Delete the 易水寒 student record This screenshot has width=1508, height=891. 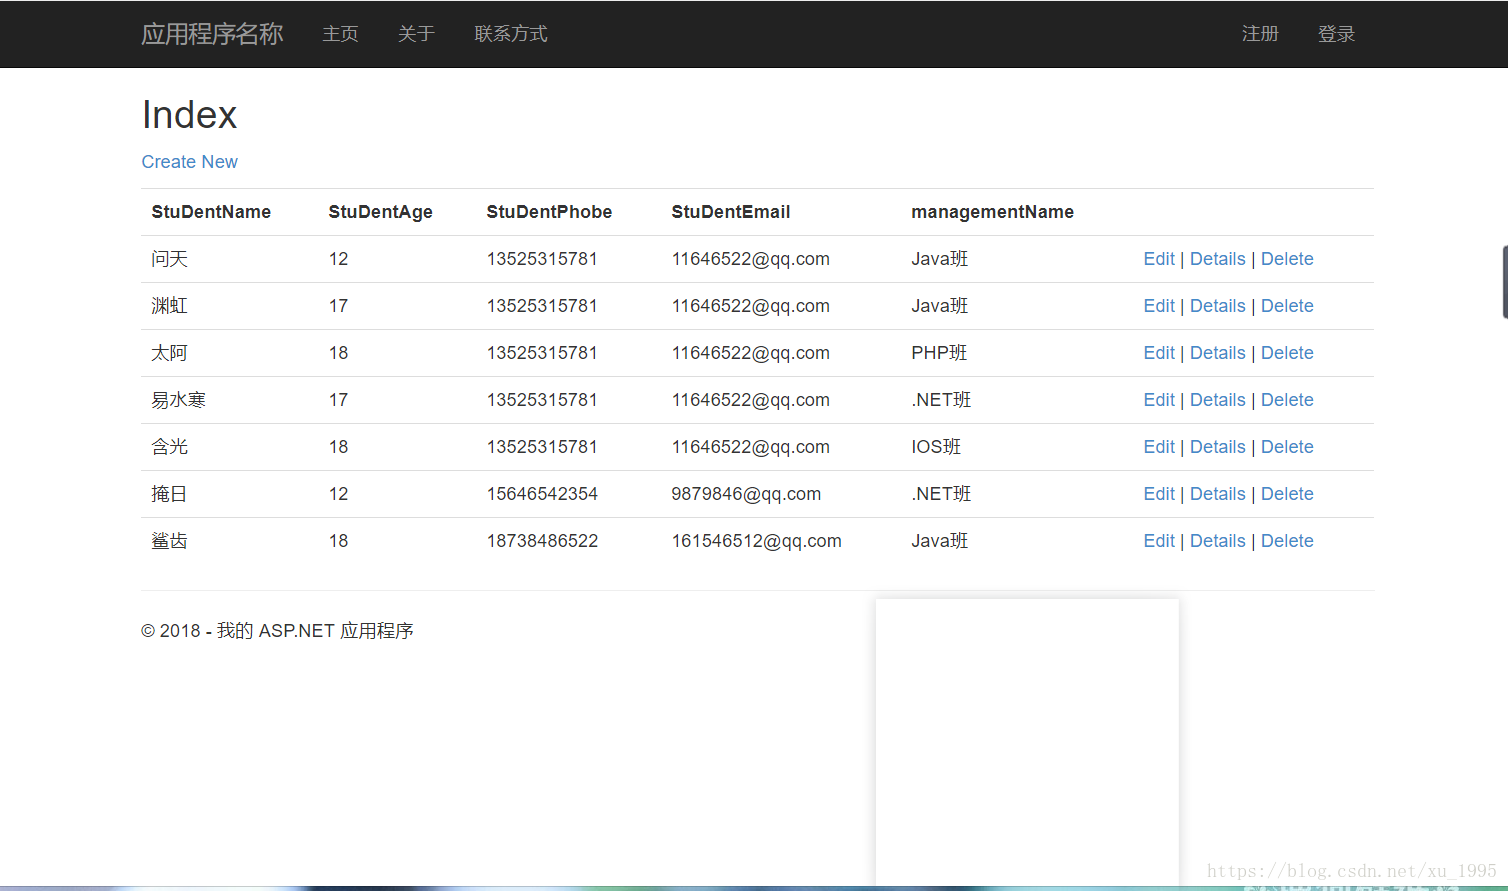click(1287, 400)
